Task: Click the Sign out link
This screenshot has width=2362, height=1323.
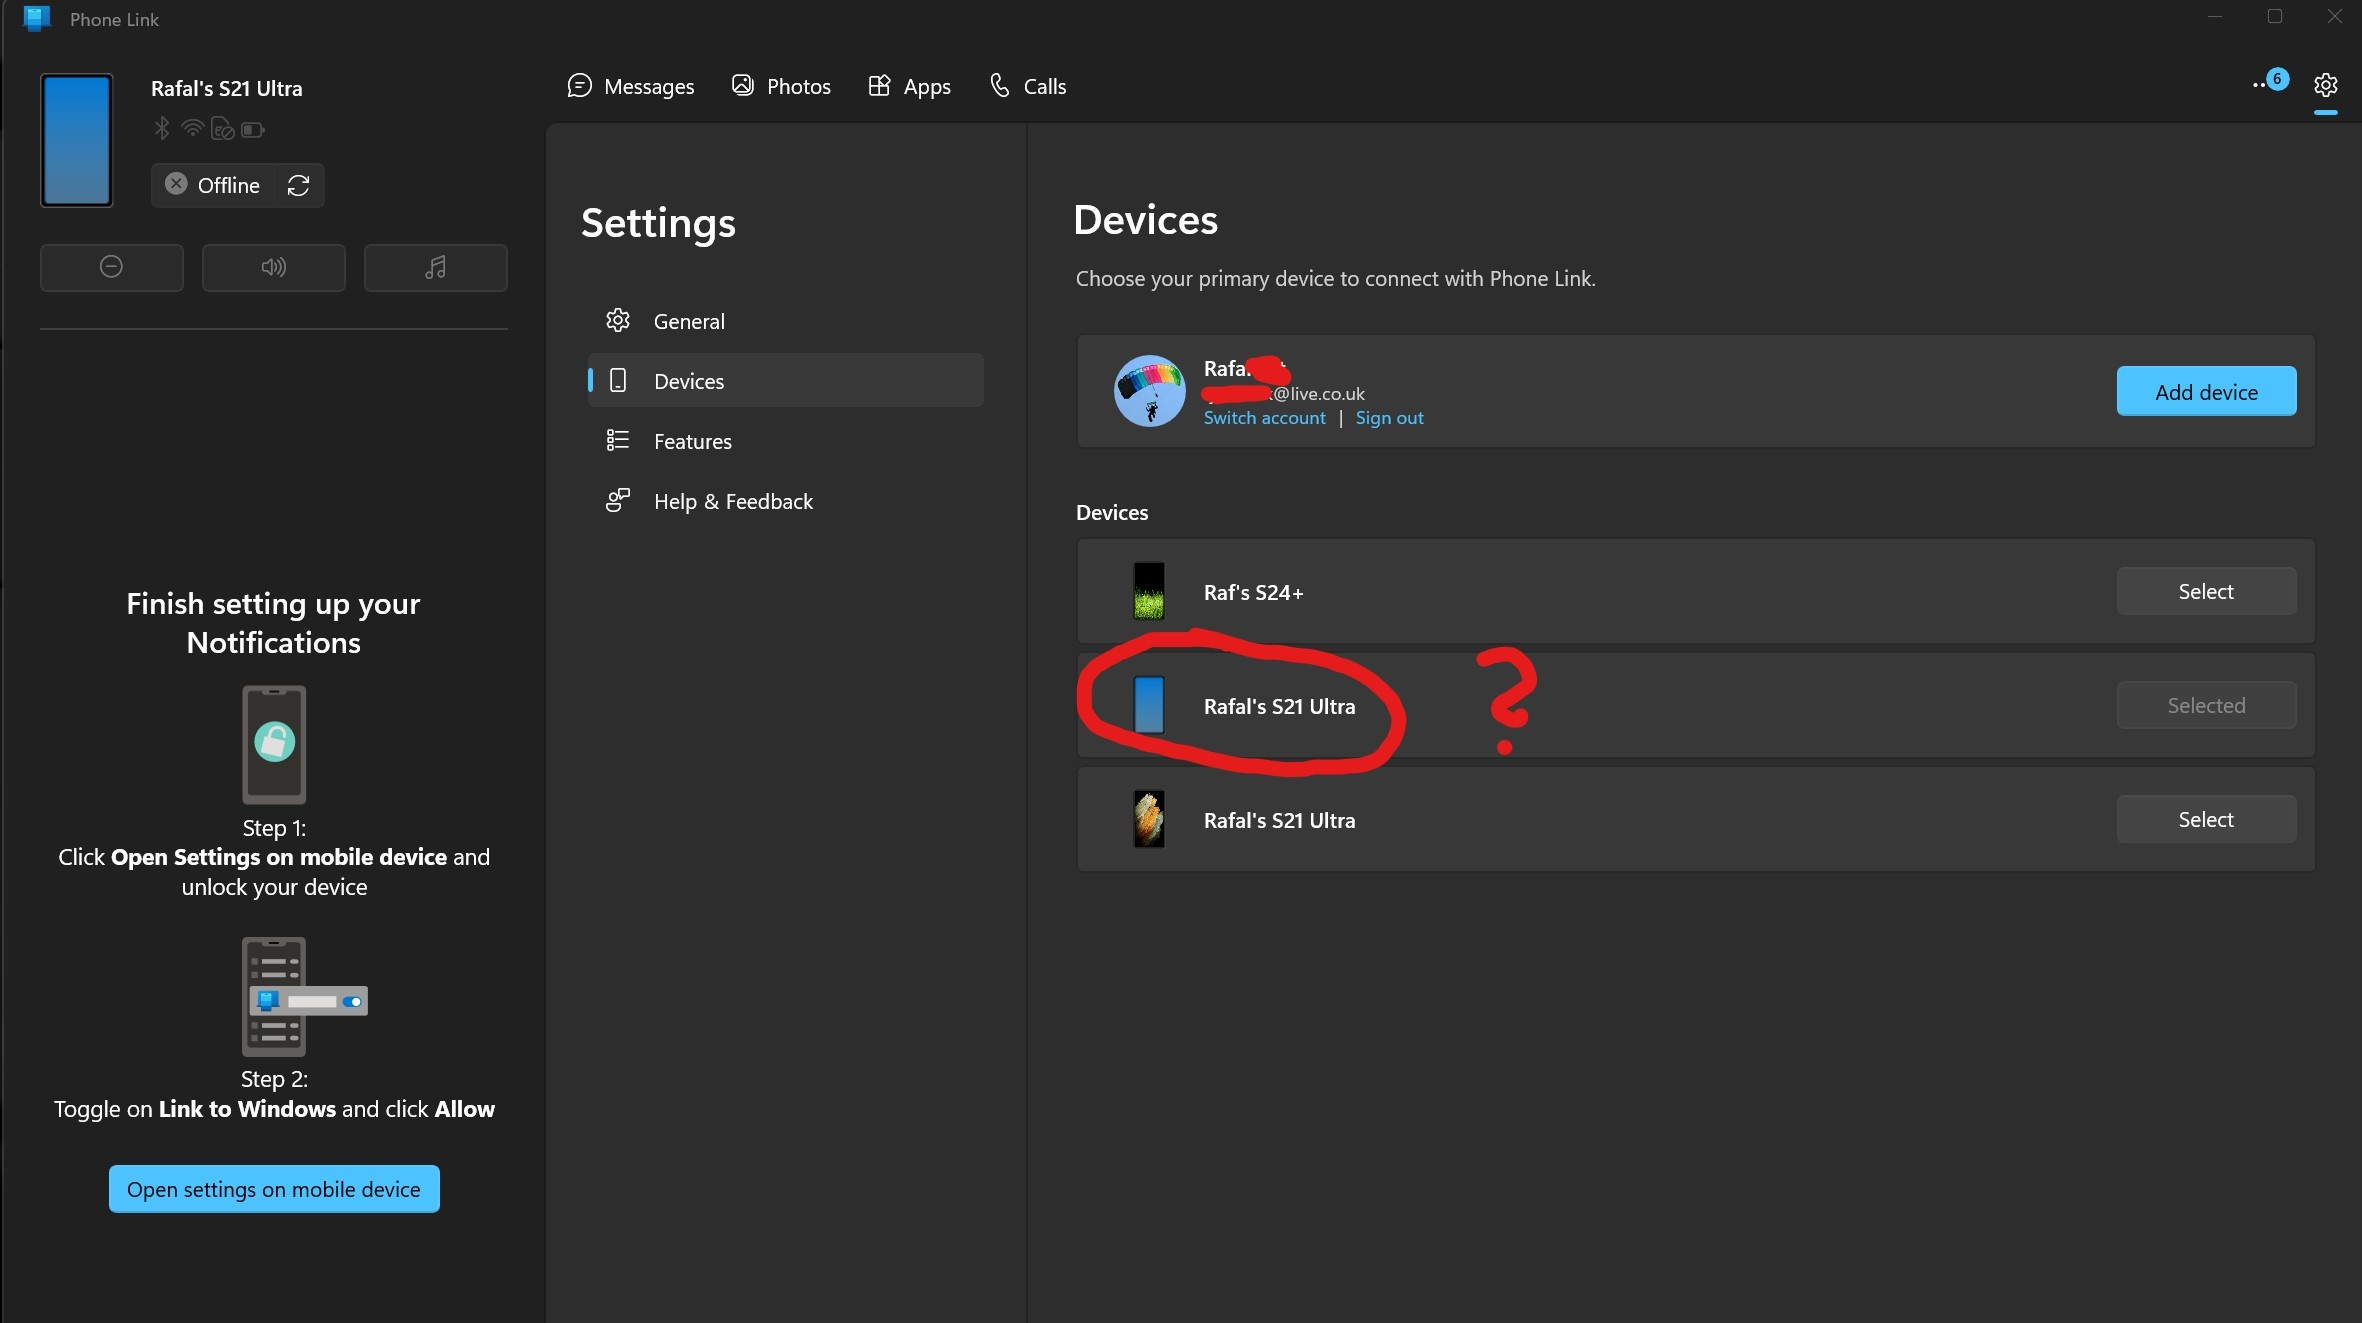Action: pos(1389,418)
